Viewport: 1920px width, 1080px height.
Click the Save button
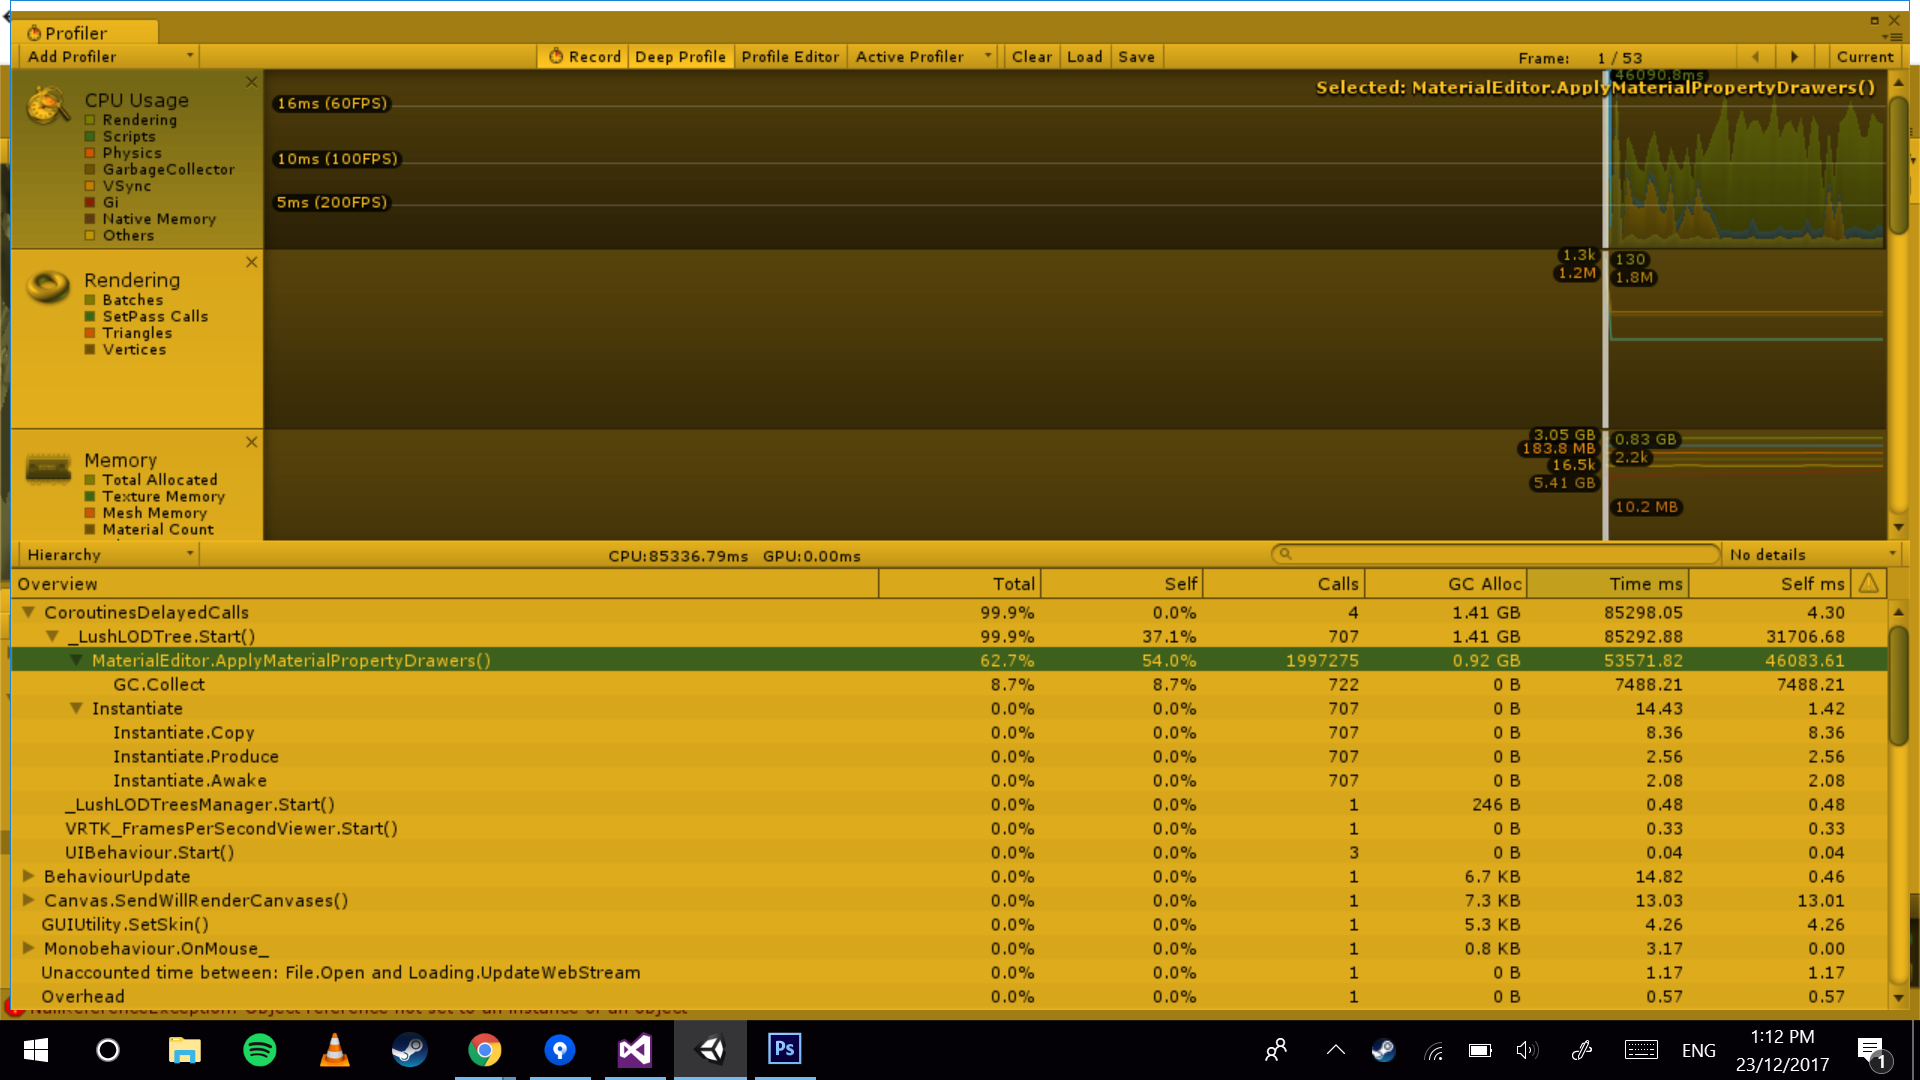[1136, 57]
